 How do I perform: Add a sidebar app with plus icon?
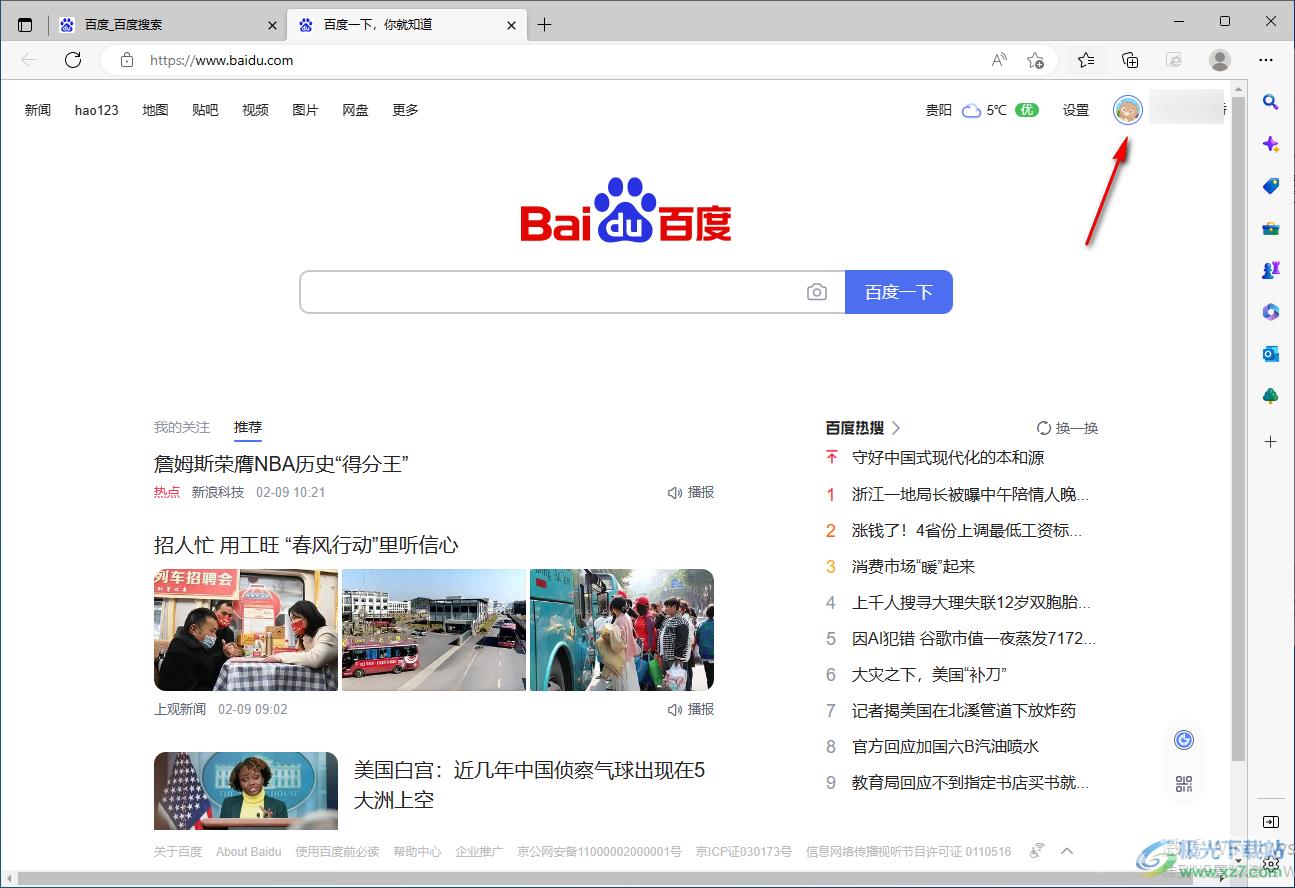(x=1270, y=441)
